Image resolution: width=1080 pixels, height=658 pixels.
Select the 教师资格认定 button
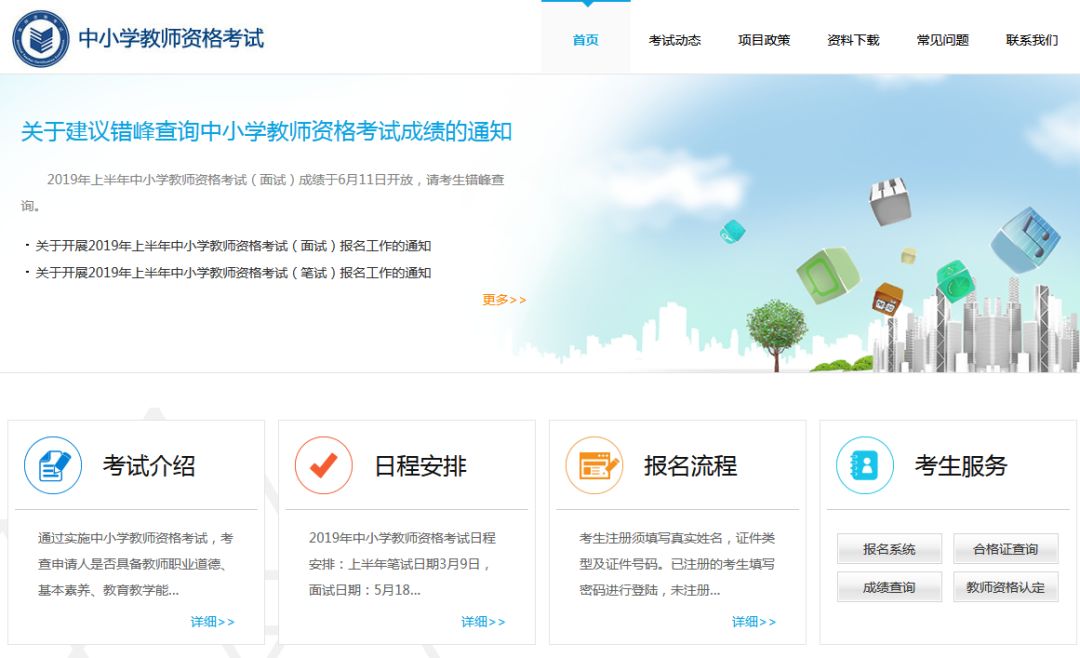pyautogui.click(x=1006, y=587)
